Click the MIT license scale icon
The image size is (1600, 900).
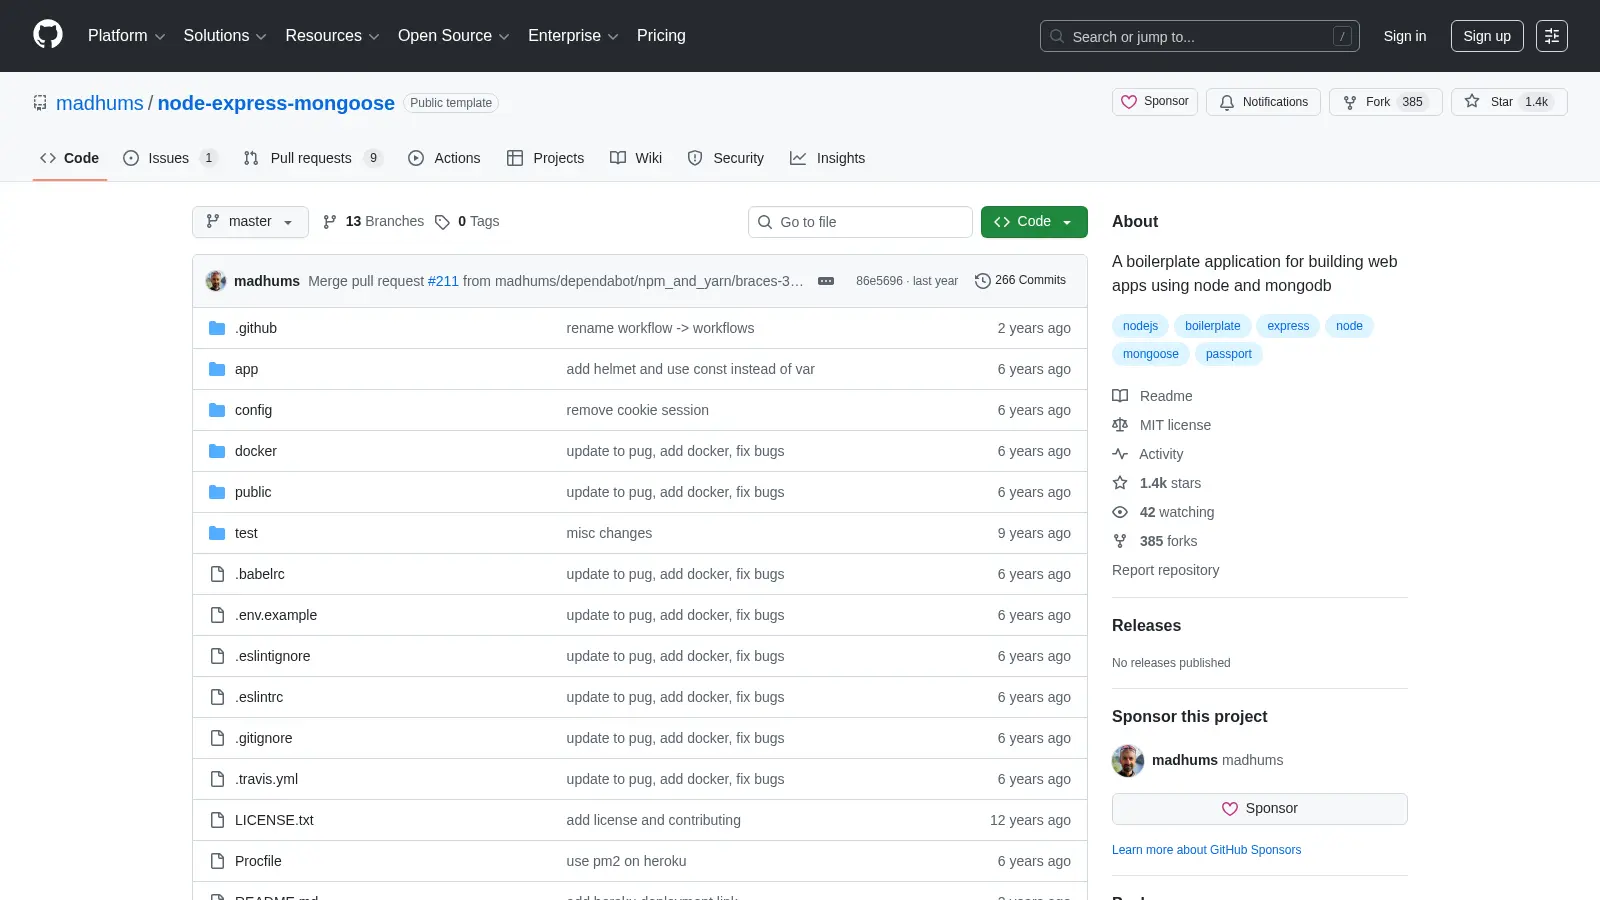tap(1120, 425)
